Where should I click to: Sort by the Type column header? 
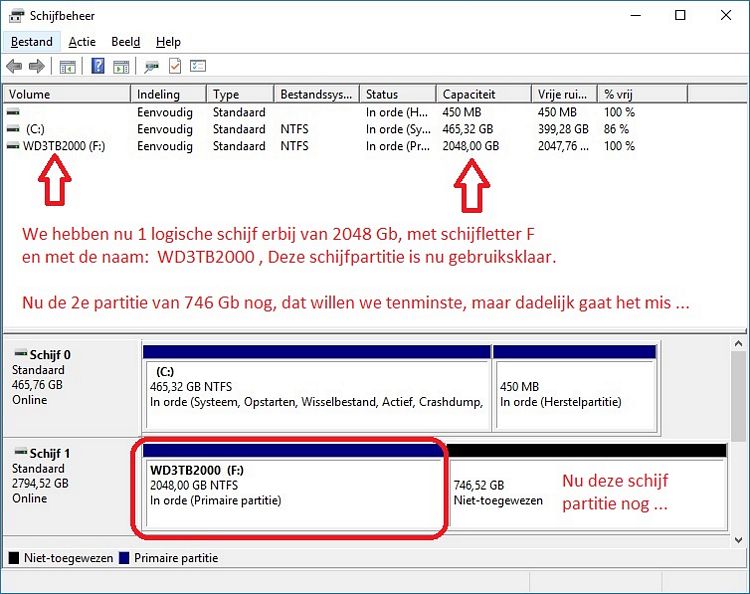tap(240, 94)
